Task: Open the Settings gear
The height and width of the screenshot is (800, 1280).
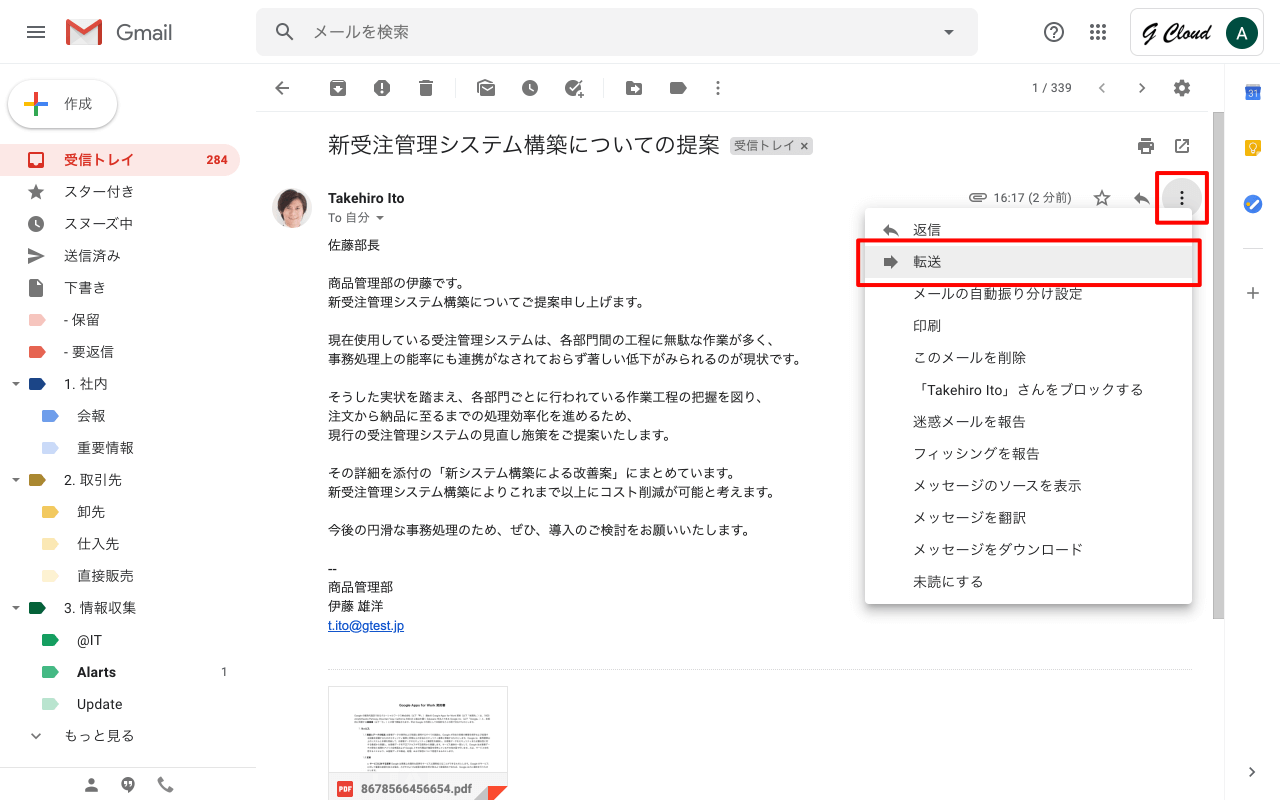Action: point(1182,88)
